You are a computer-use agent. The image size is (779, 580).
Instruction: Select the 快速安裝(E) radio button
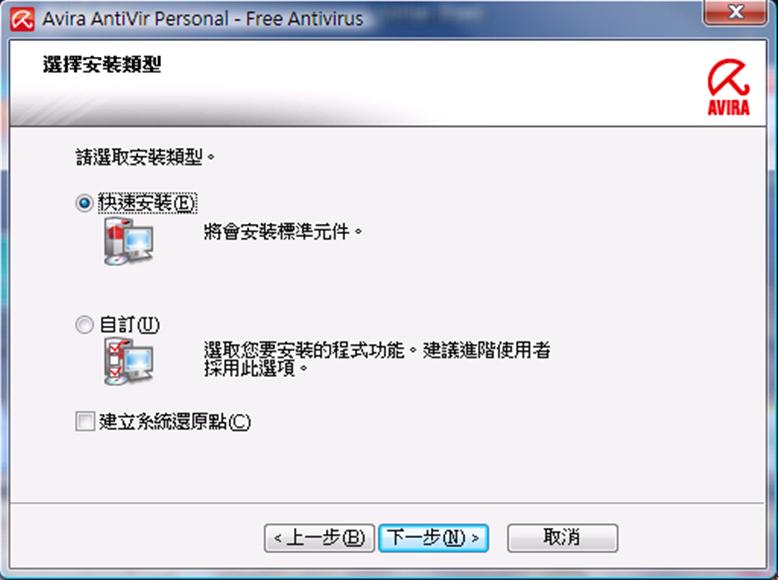pyautogui.click(x=84, y=203)
